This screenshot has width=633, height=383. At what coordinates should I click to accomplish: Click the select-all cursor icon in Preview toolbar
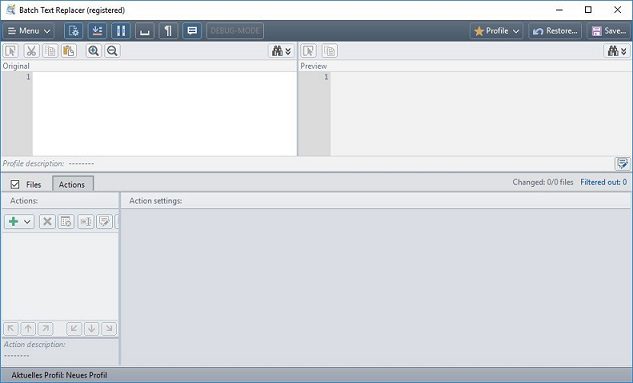[309, 51]
